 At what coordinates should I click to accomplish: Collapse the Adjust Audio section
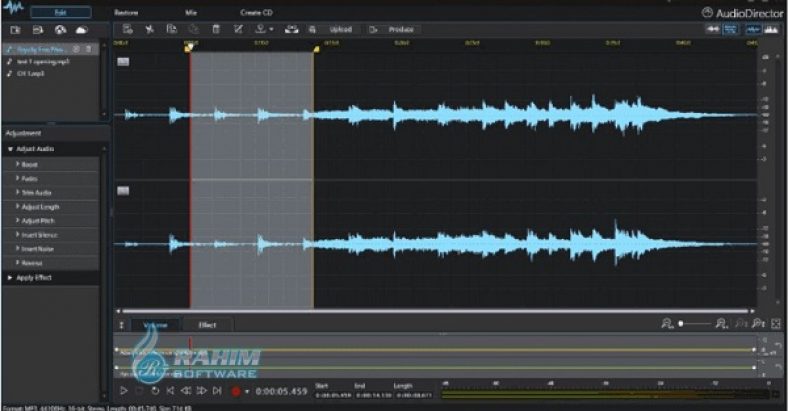coord(10,149)
